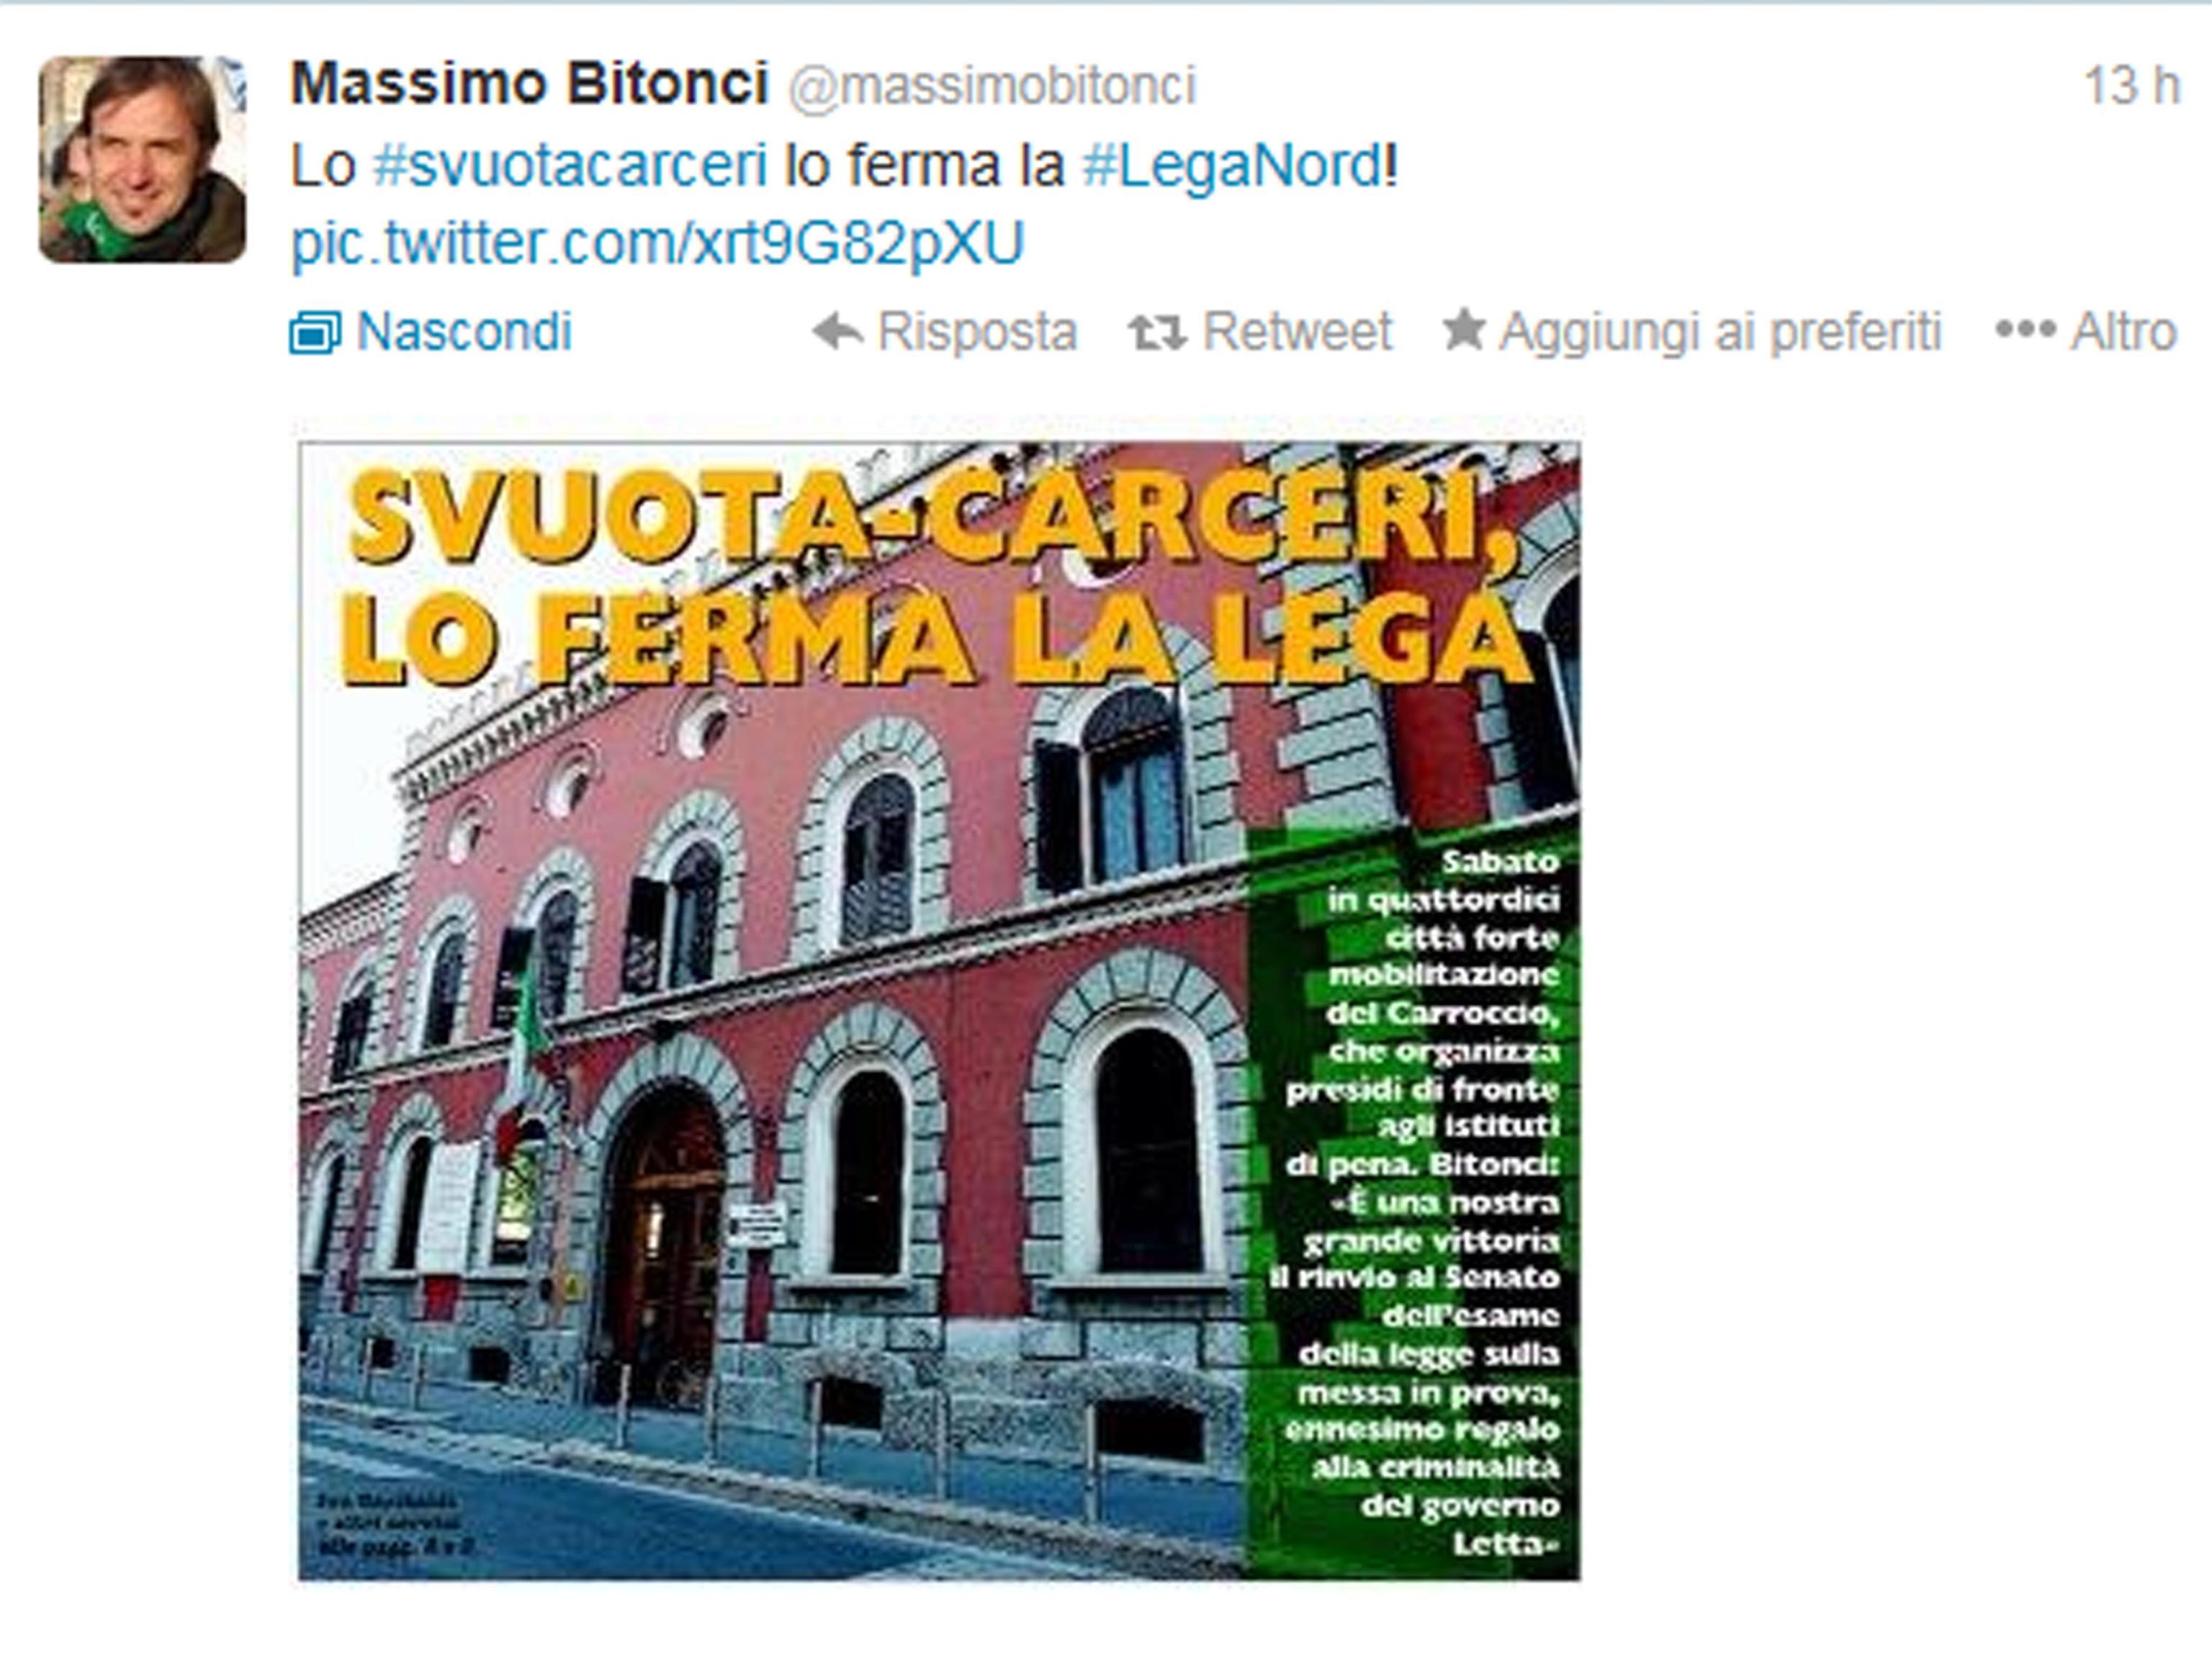Click the Nascondi media icon
This screenshot has width=2212, height=1676.
pos(315,332)
